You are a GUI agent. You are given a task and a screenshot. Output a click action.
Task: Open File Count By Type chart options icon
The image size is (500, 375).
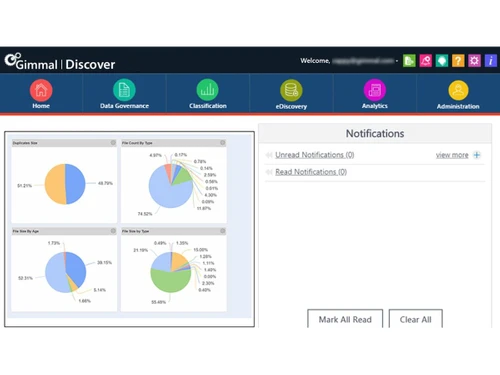[x=223, y=143]
